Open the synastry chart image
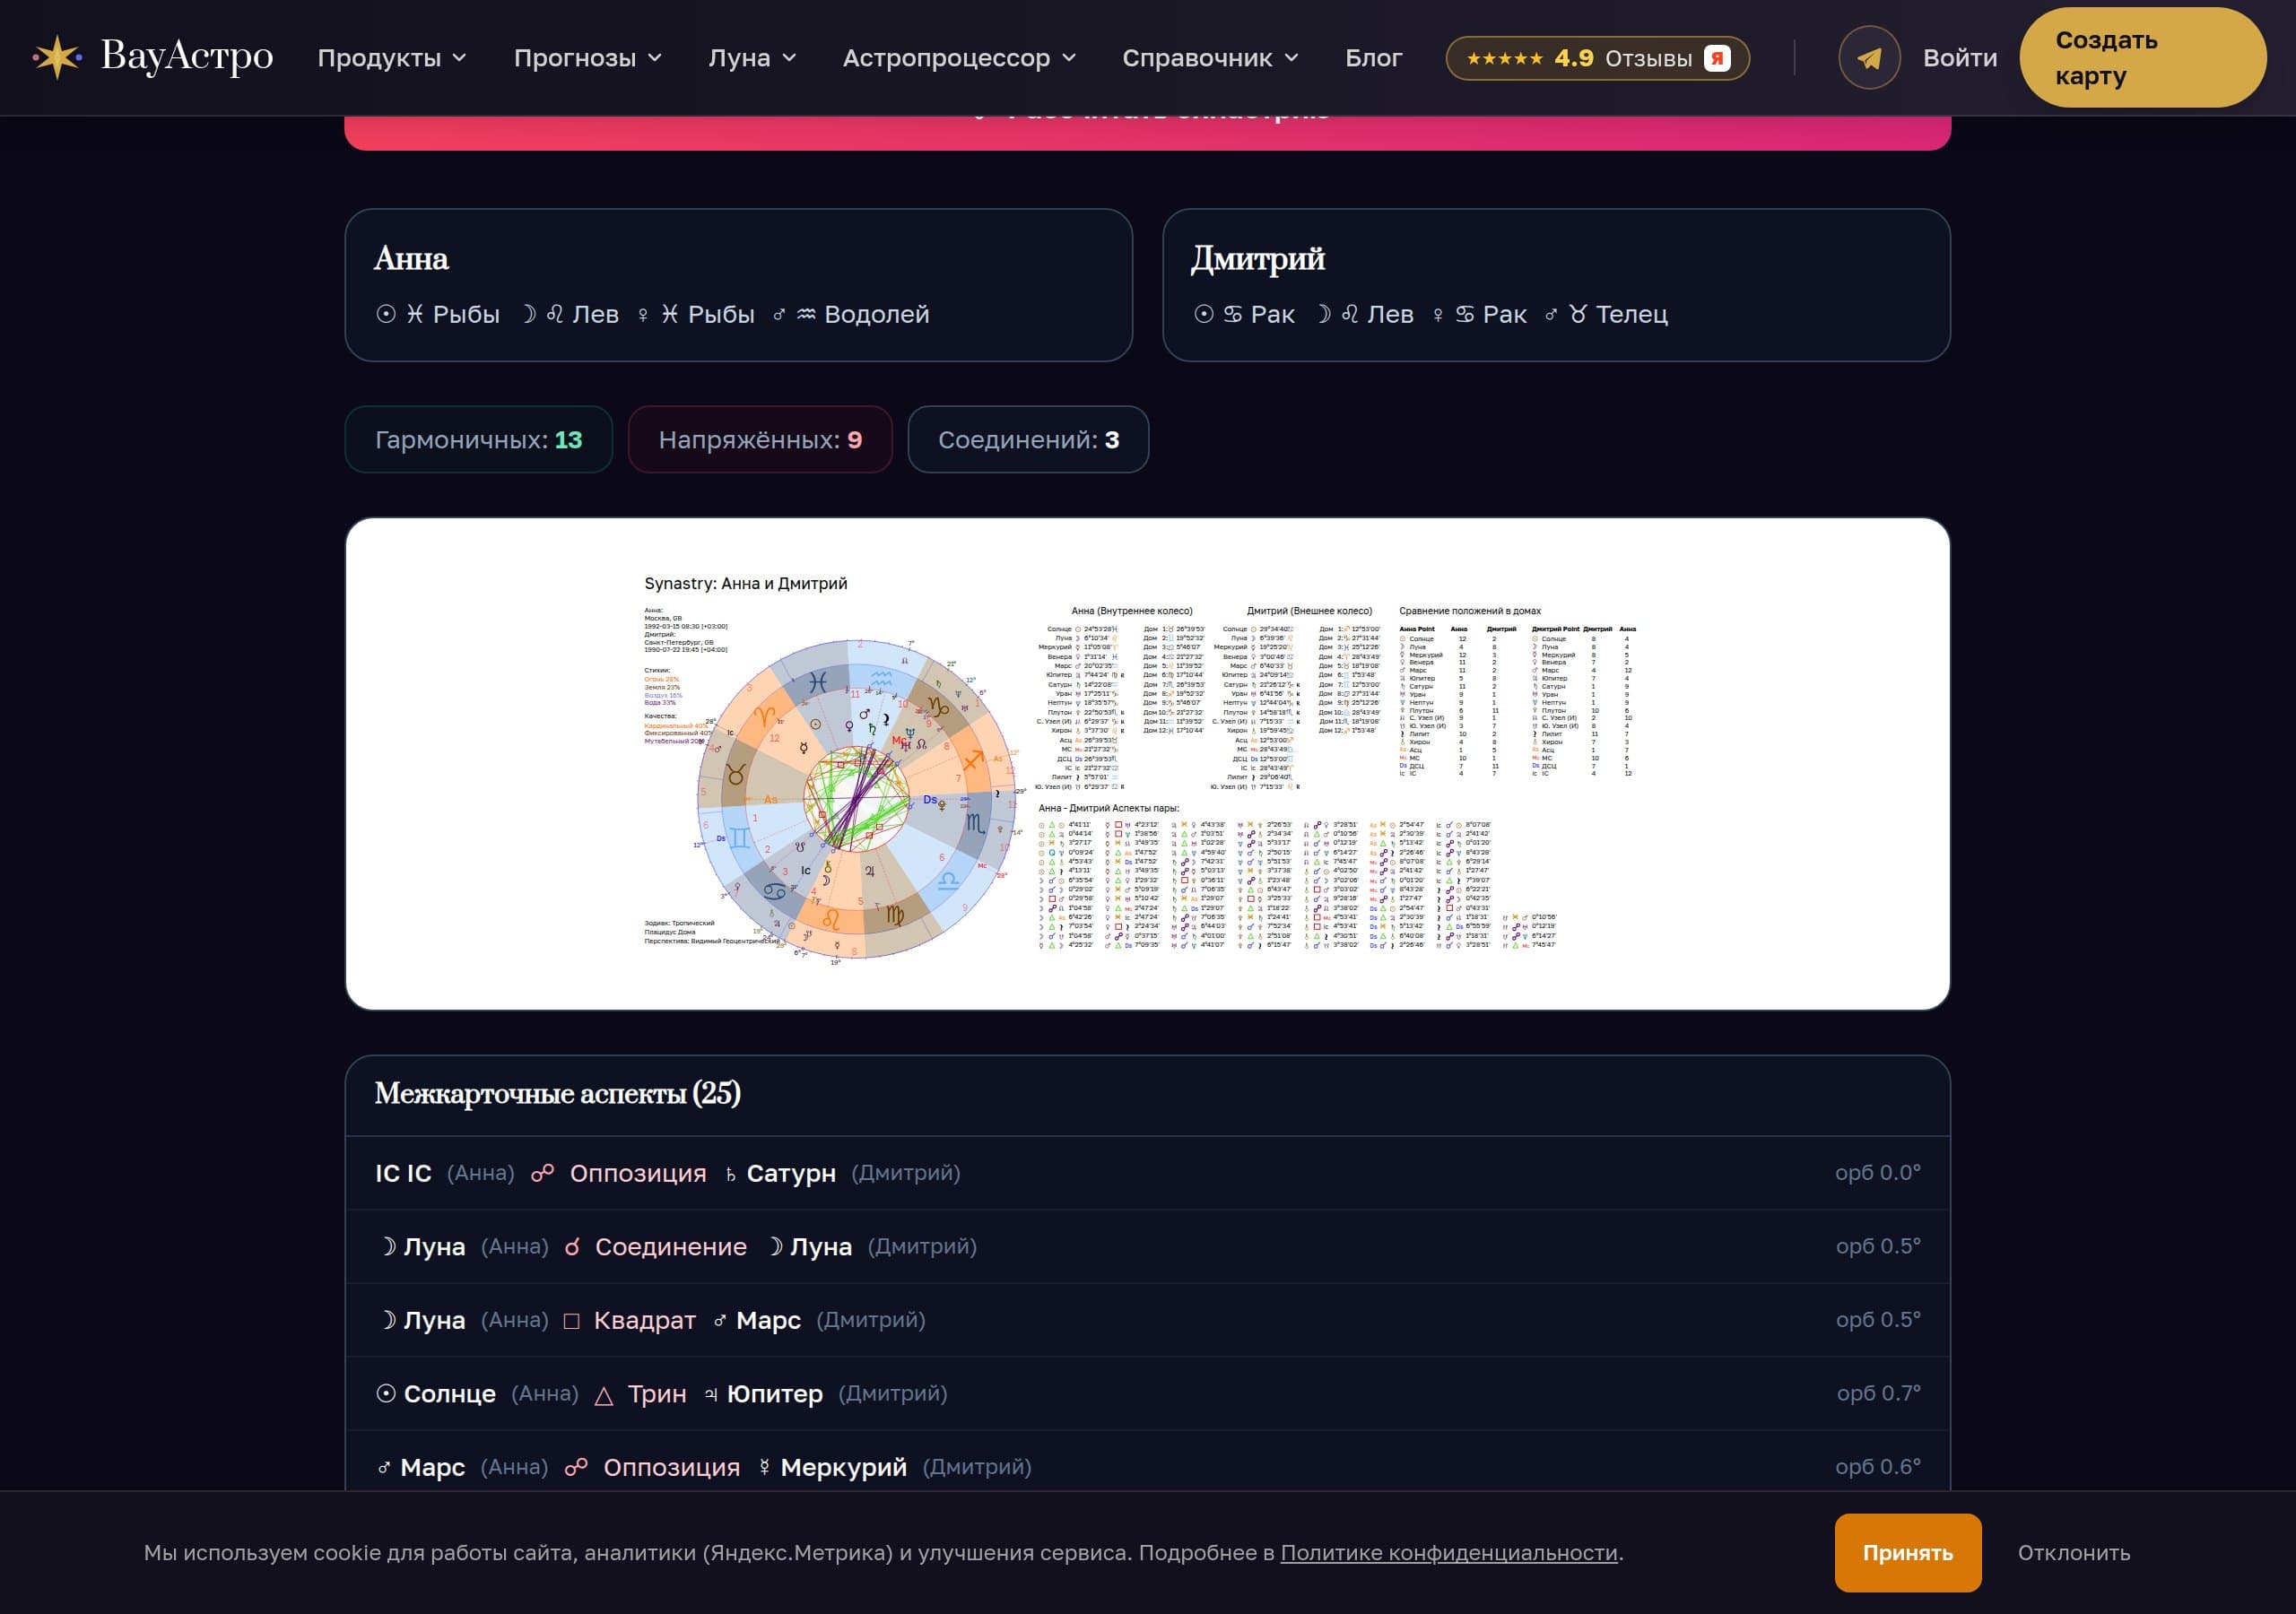 [x=1147, y=764]
